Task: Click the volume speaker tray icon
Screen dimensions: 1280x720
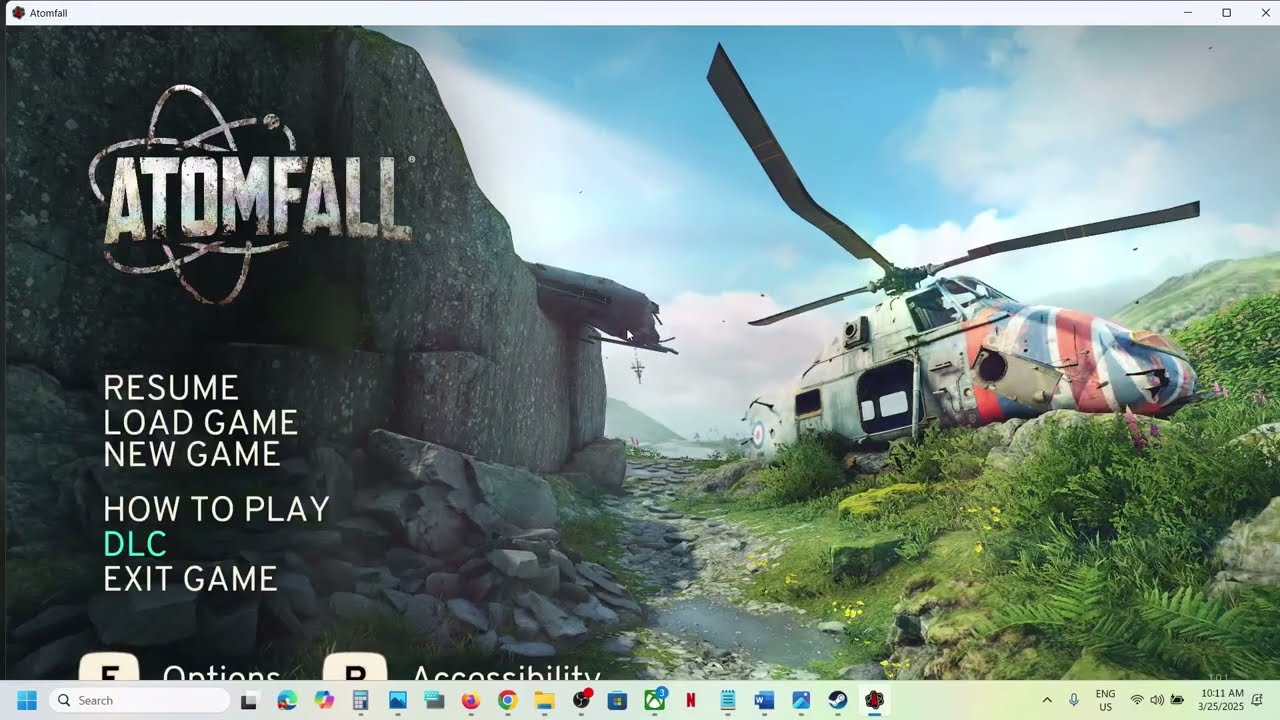Action: point(1157,700)
